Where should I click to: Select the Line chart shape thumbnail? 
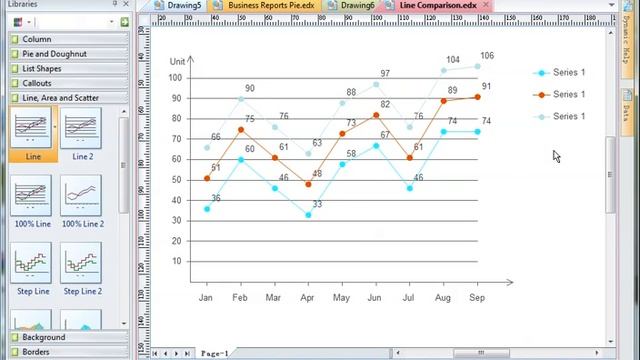tap(31, 128)
